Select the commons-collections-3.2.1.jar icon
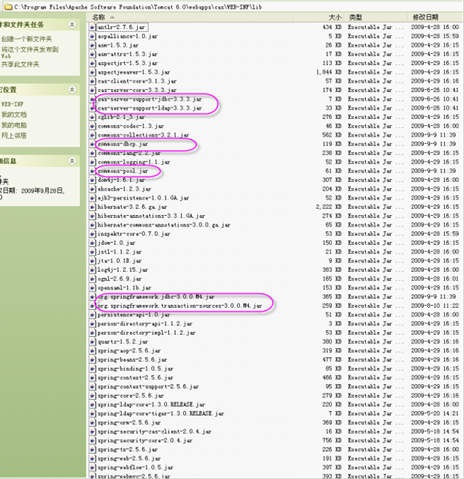This screenshot has height=479, width=464. [x=93, y=135]
